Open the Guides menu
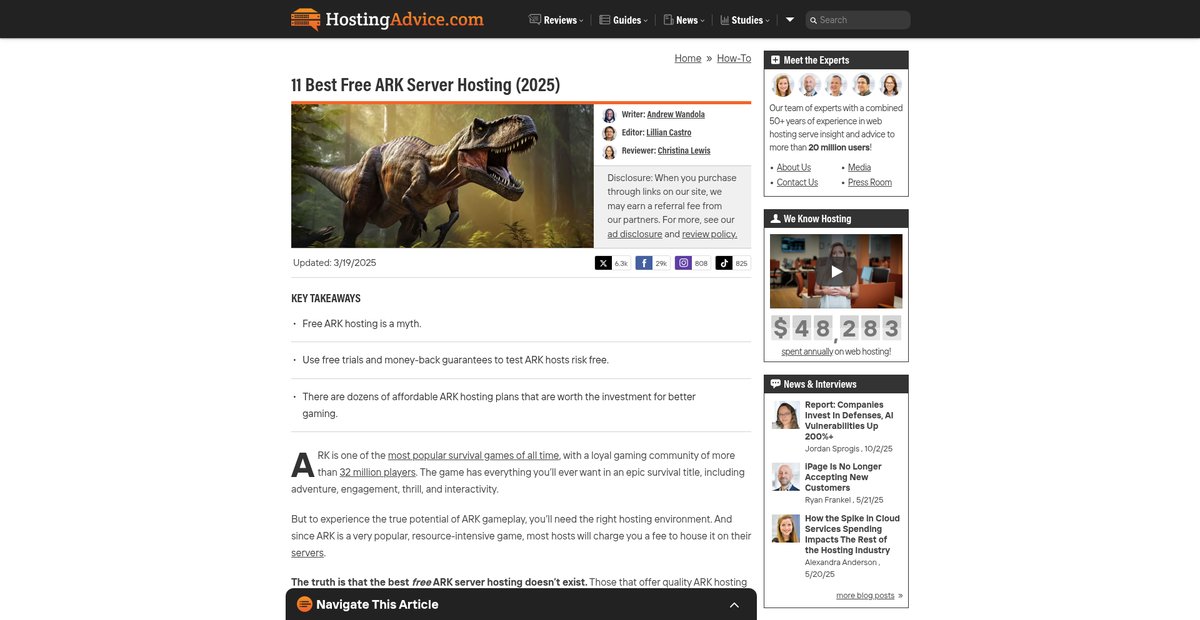This screenshot has width=1200, height=620. tap(623, 20)
